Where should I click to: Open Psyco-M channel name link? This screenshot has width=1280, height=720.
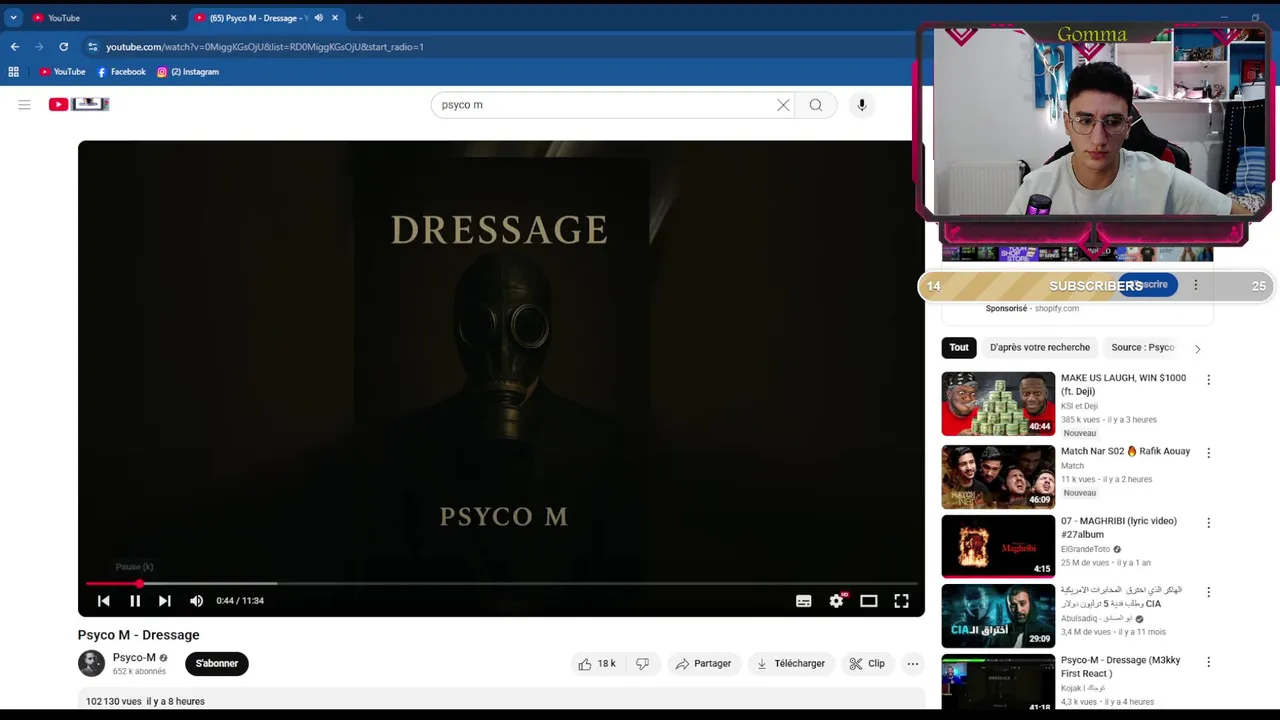[134, 658]
